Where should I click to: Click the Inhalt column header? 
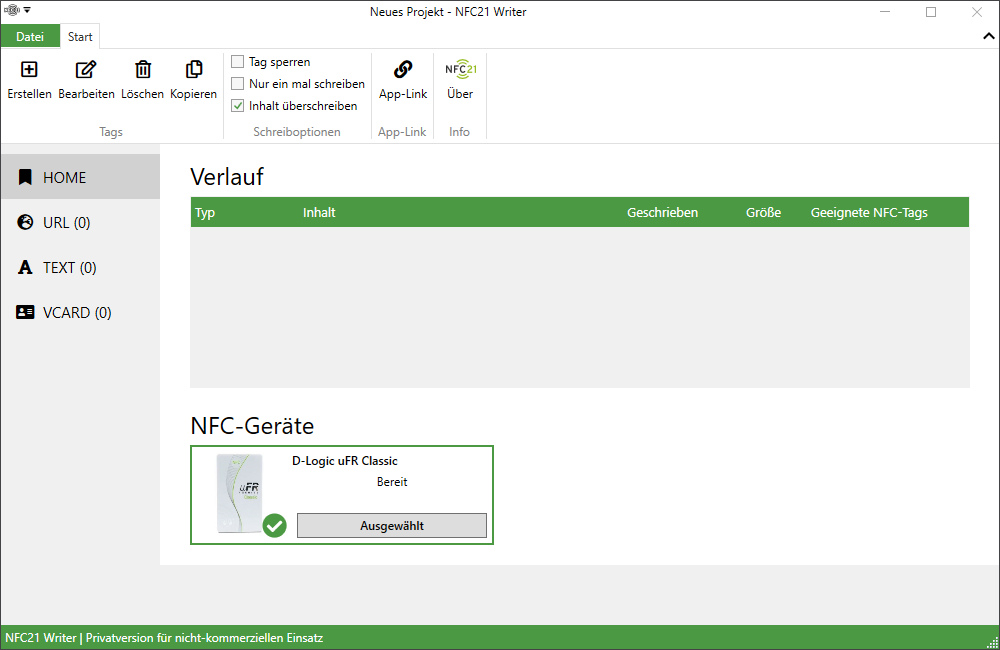pos(319,212)
